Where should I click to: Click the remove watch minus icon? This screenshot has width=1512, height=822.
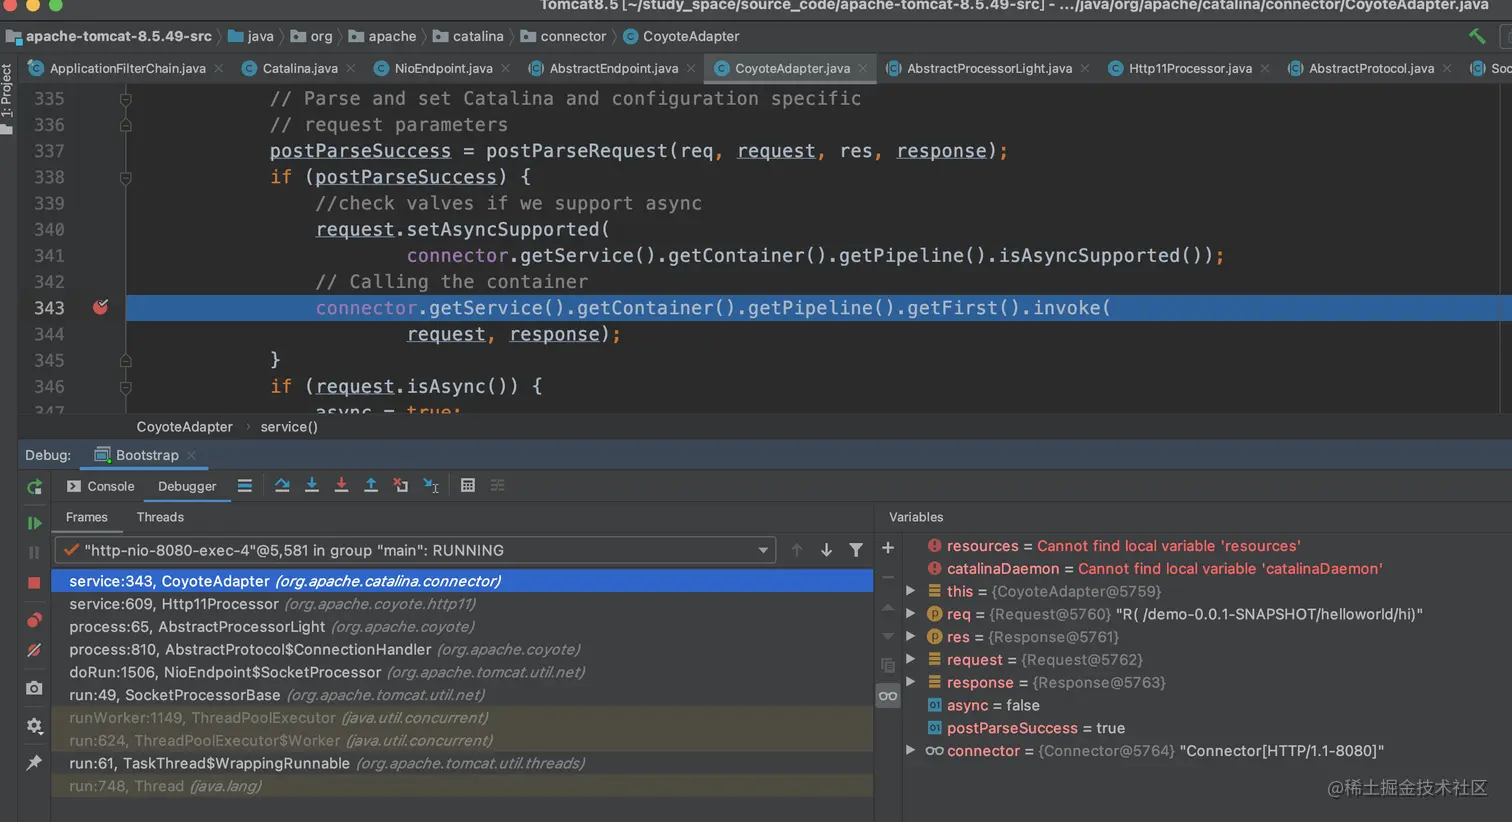888,577
